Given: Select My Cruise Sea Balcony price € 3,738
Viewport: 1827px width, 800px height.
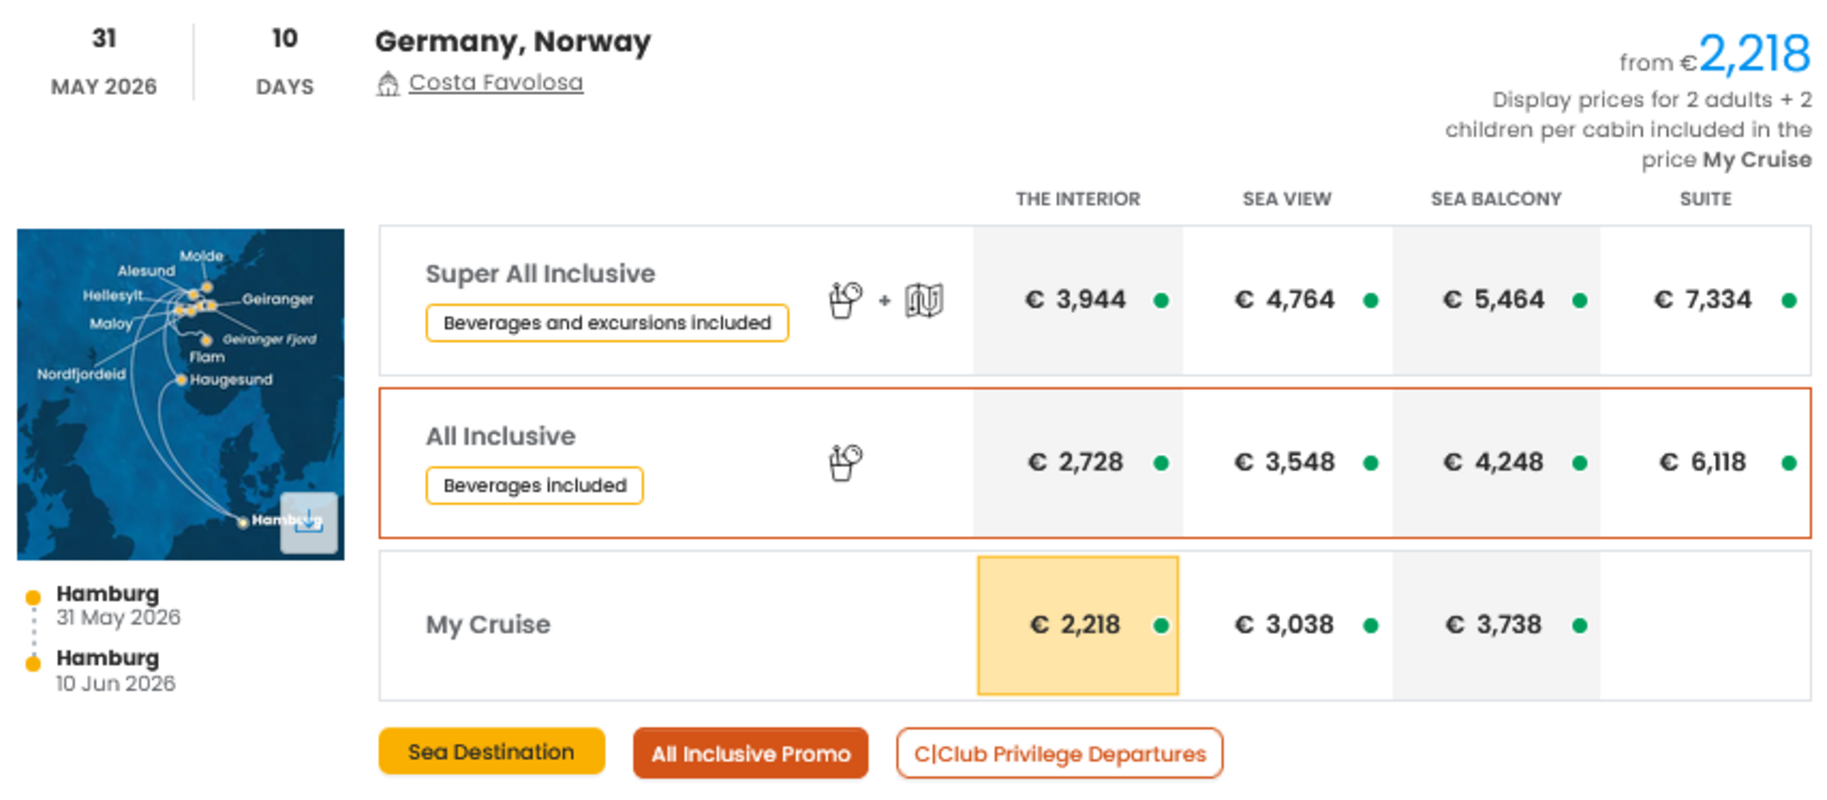Looking at the screenshot, I should [1495, 625].
